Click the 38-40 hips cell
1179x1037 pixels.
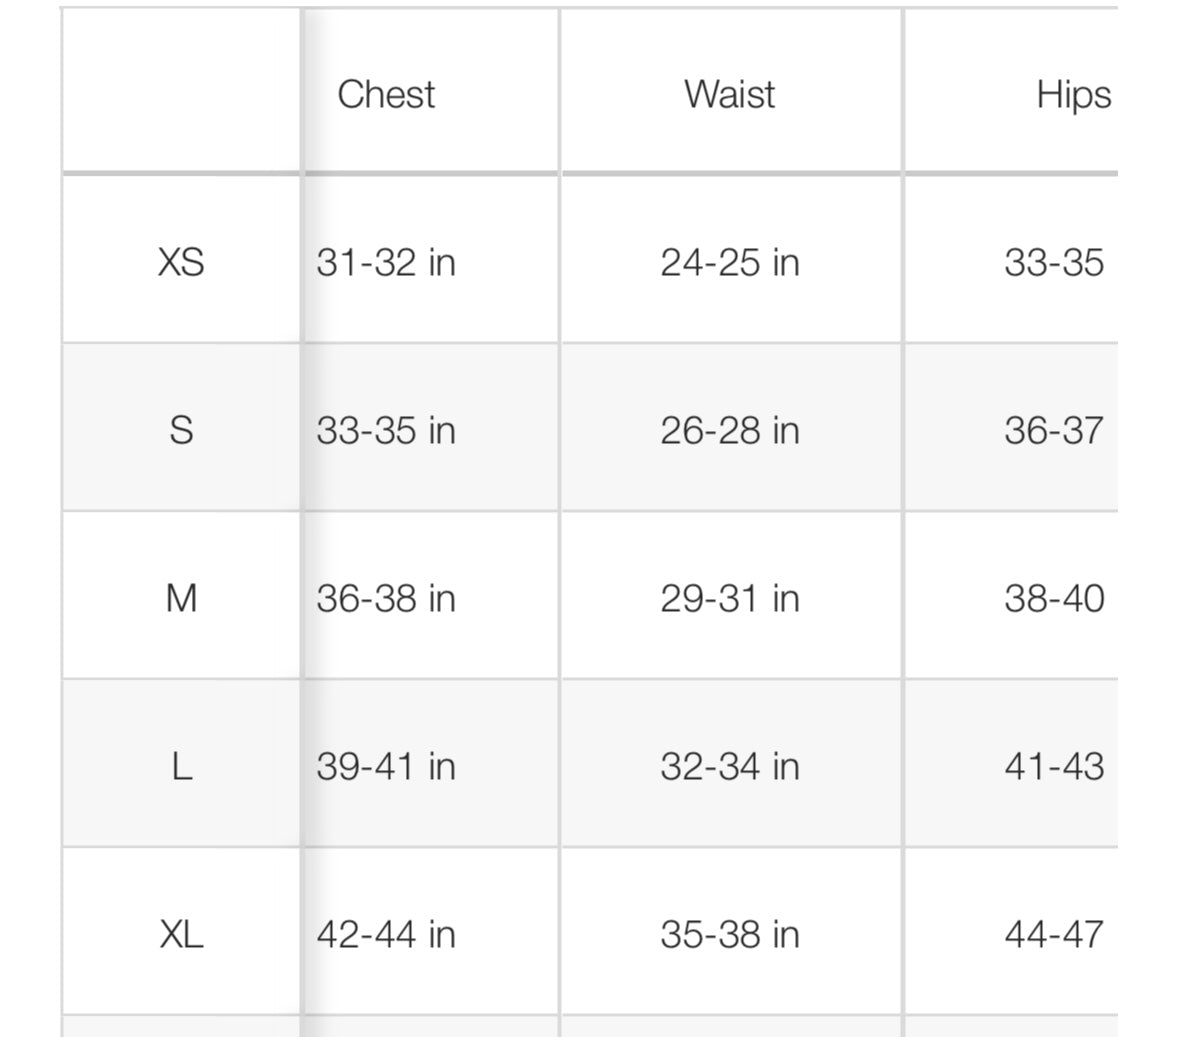[x=1054, y=598]
